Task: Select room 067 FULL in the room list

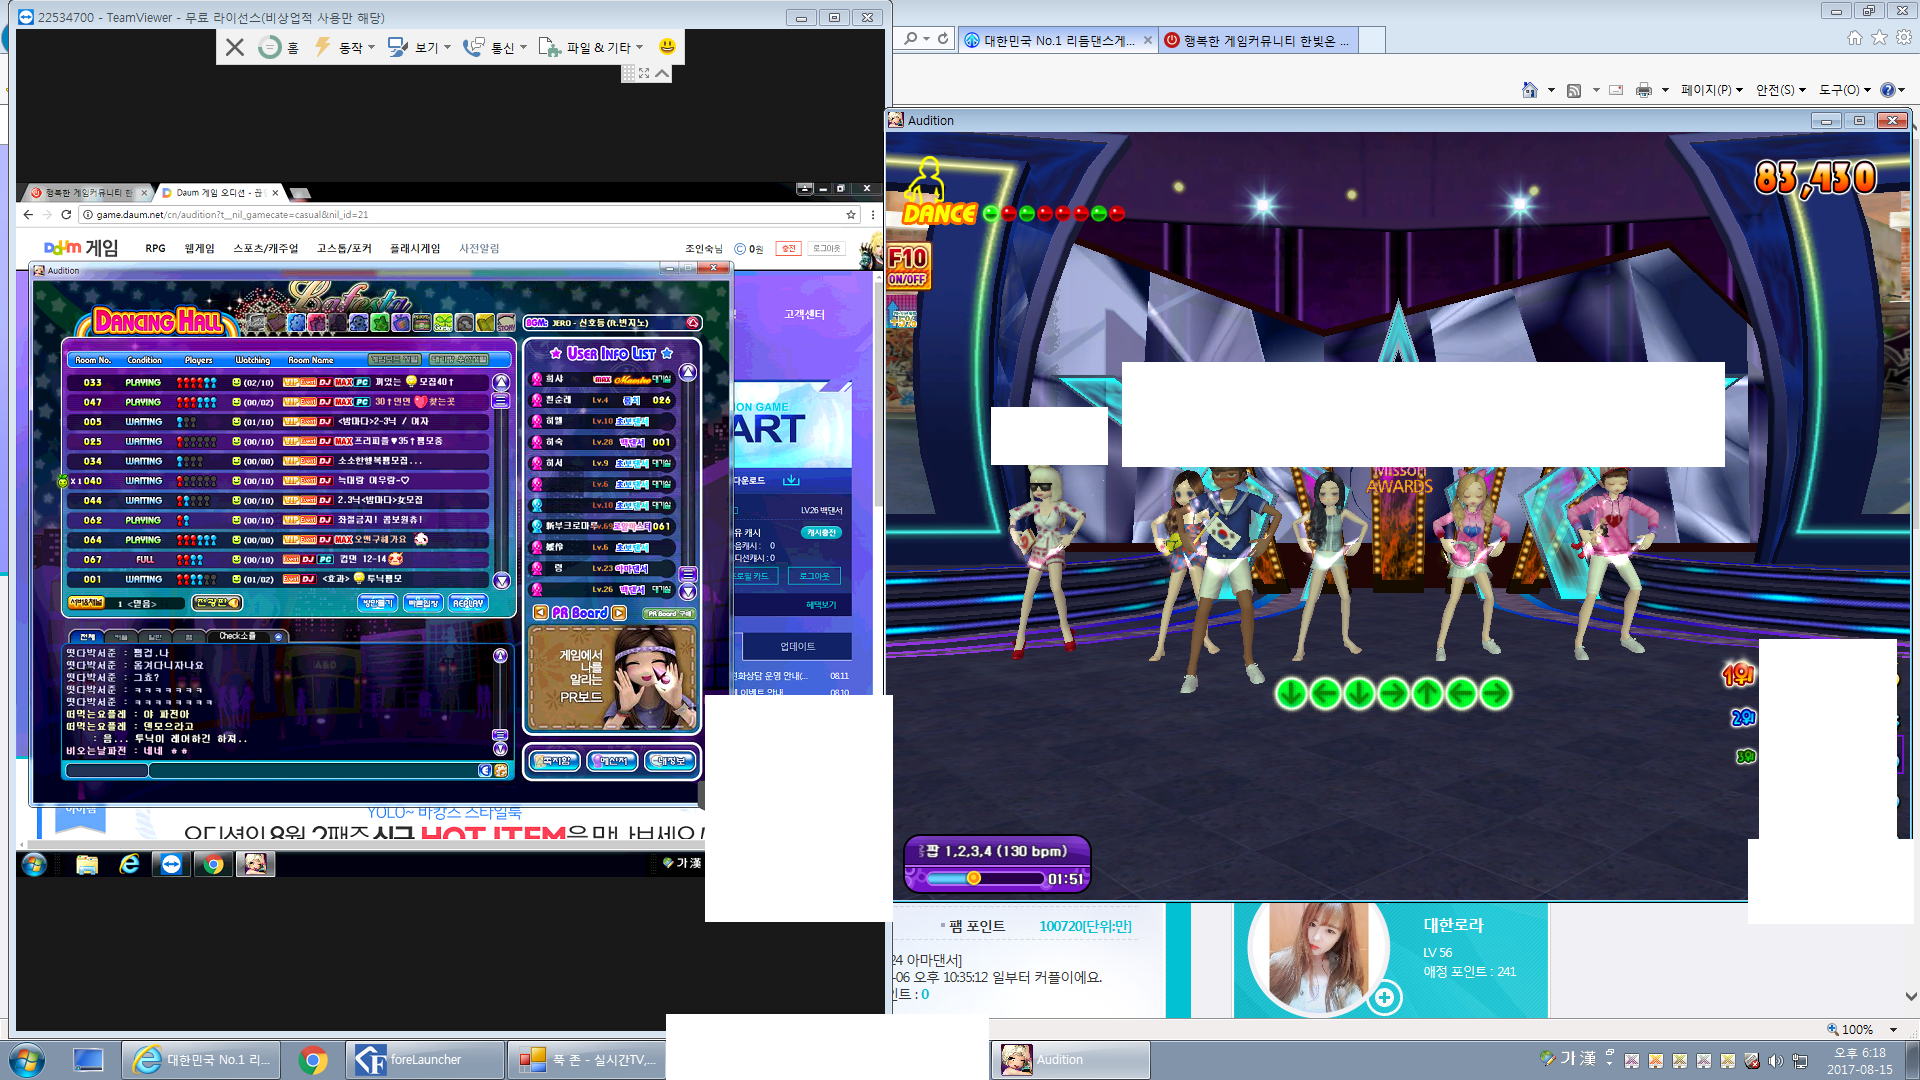Action: tap(277, 559)
